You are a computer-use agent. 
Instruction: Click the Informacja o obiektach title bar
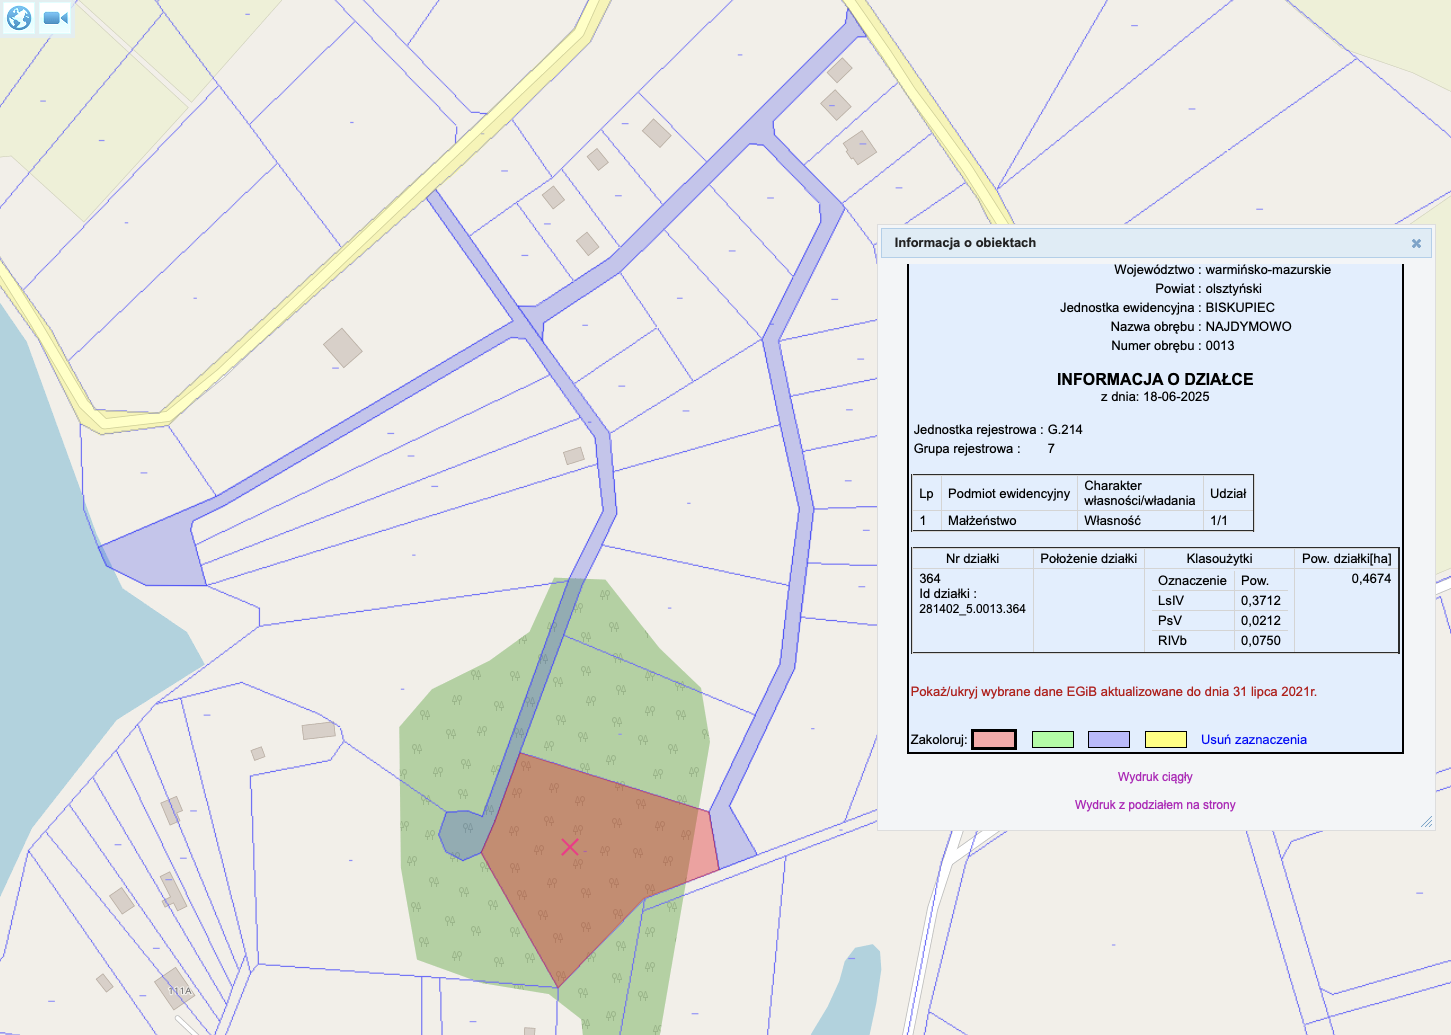(x=1156, y=243)
